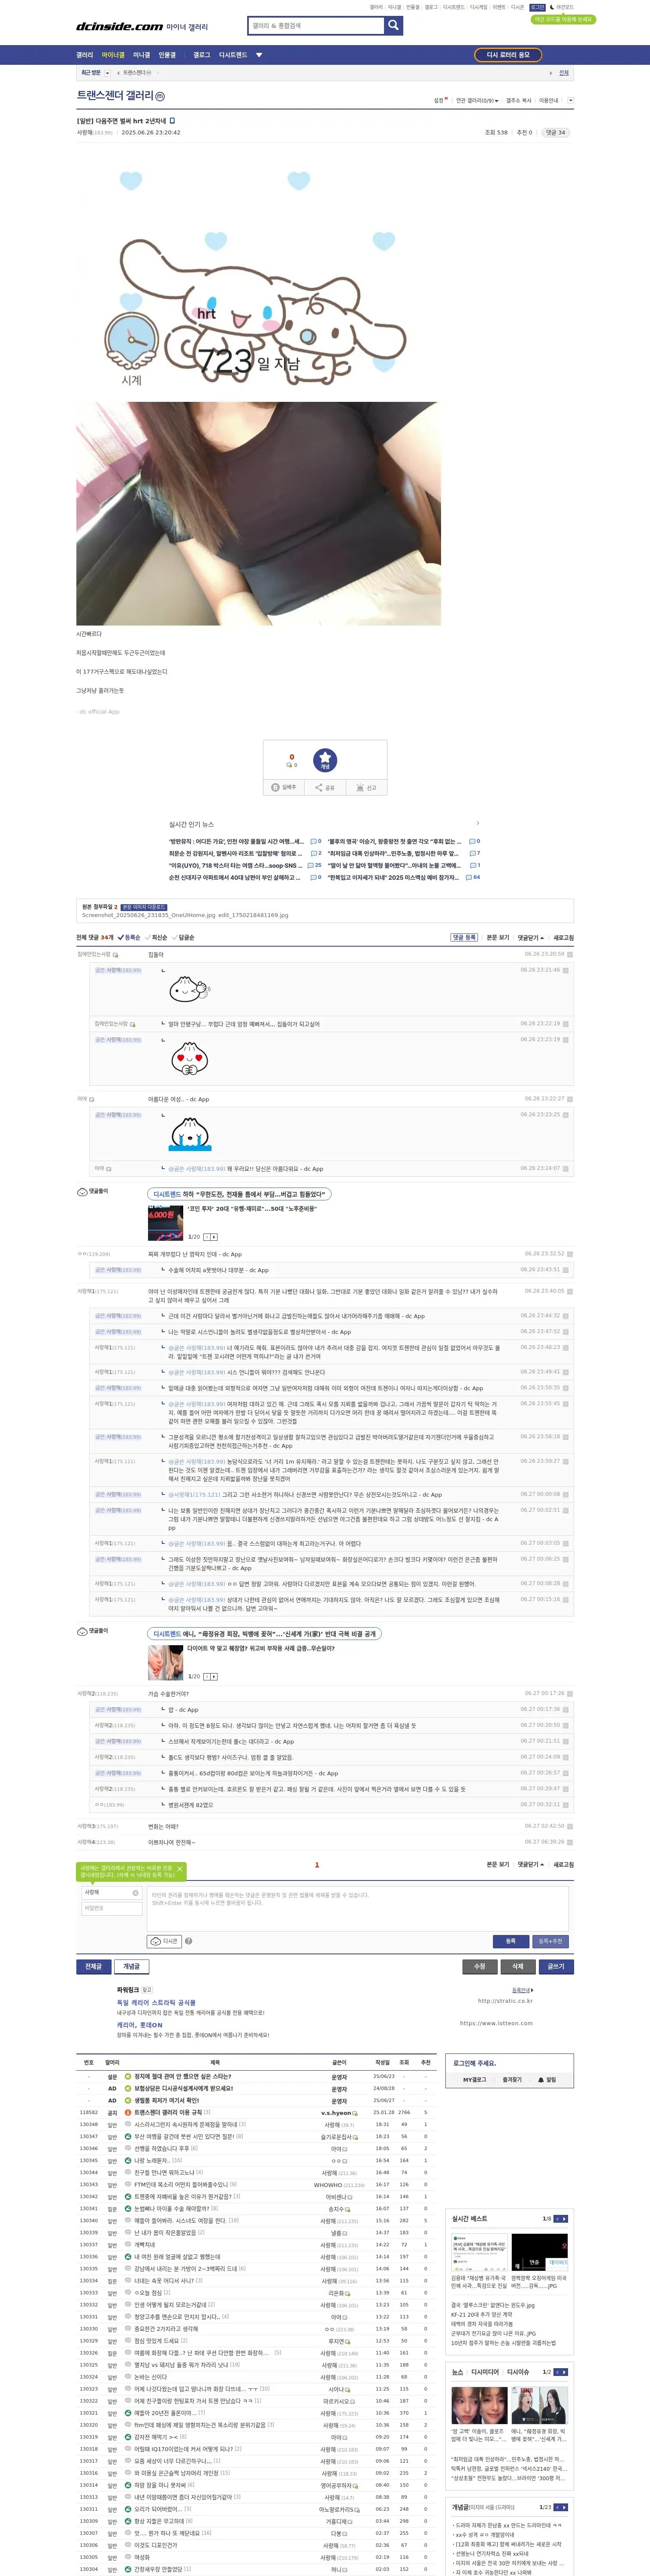
Task: Click the mobile-post icon next to the title
Action: 172,120
